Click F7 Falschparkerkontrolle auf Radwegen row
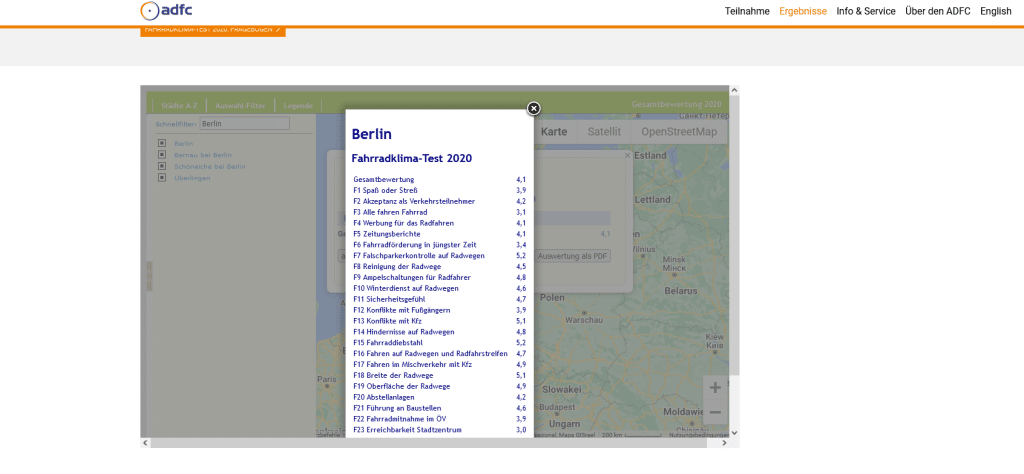Screen dimensions: 1024x474 coord(440,255)
